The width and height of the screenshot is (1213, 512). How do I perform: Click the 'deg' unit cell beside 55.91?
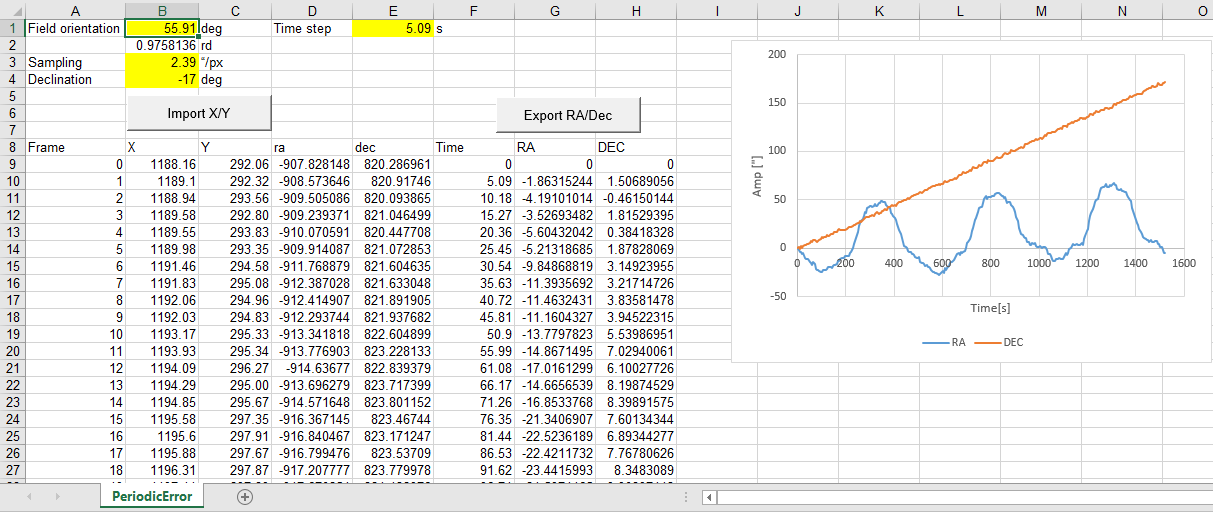tap(235, 29)
